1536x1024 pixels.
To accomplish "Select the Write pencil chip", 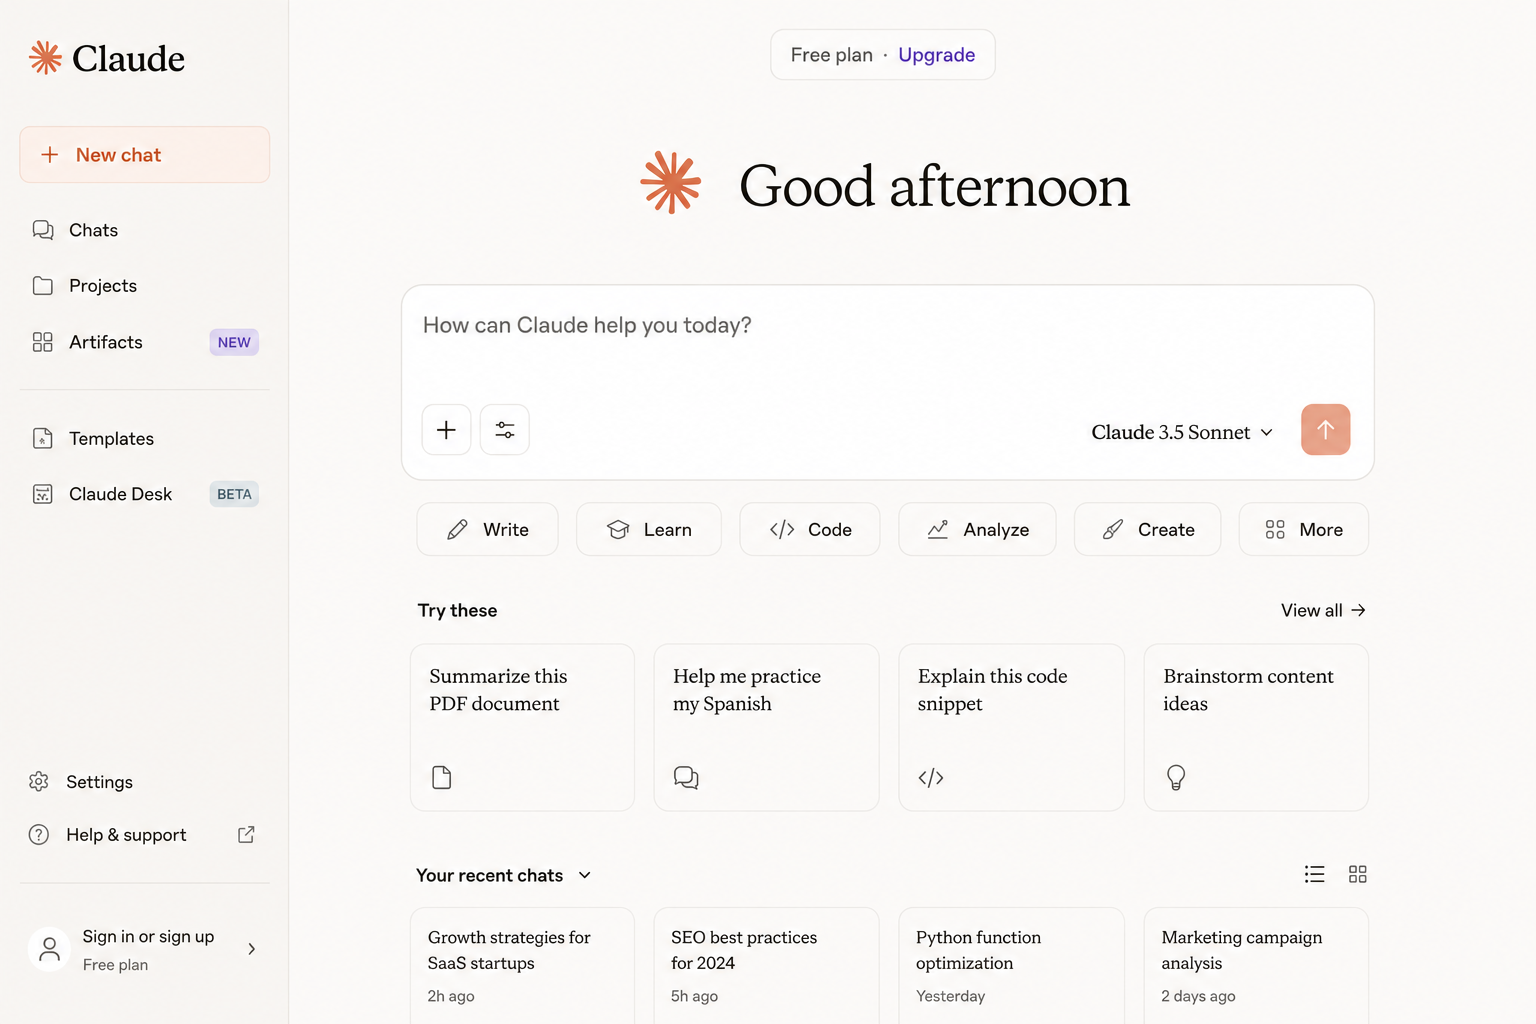I will tap(487, 529).
